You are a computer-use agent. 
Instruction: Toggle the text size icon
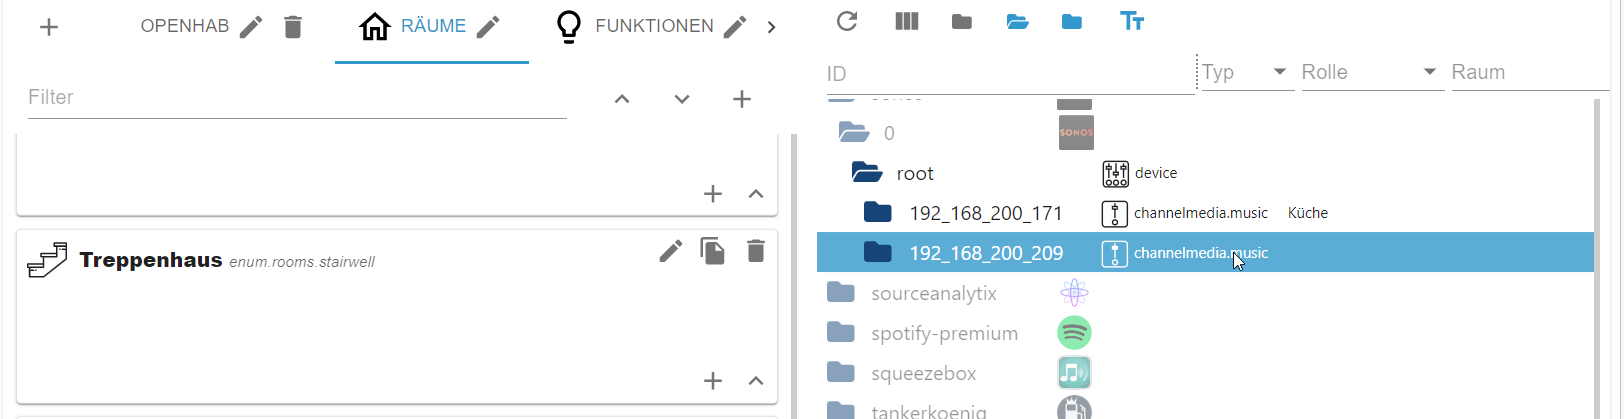pos(1132,22)
